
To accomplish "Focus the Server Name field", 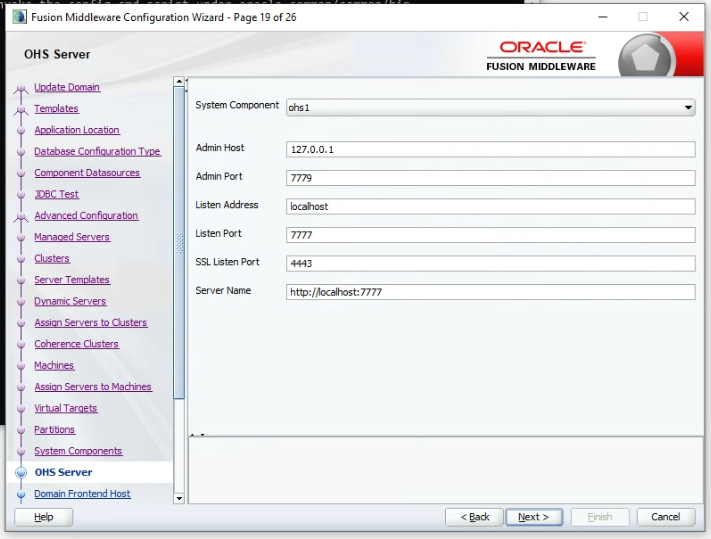I will [x=491, y=292].
